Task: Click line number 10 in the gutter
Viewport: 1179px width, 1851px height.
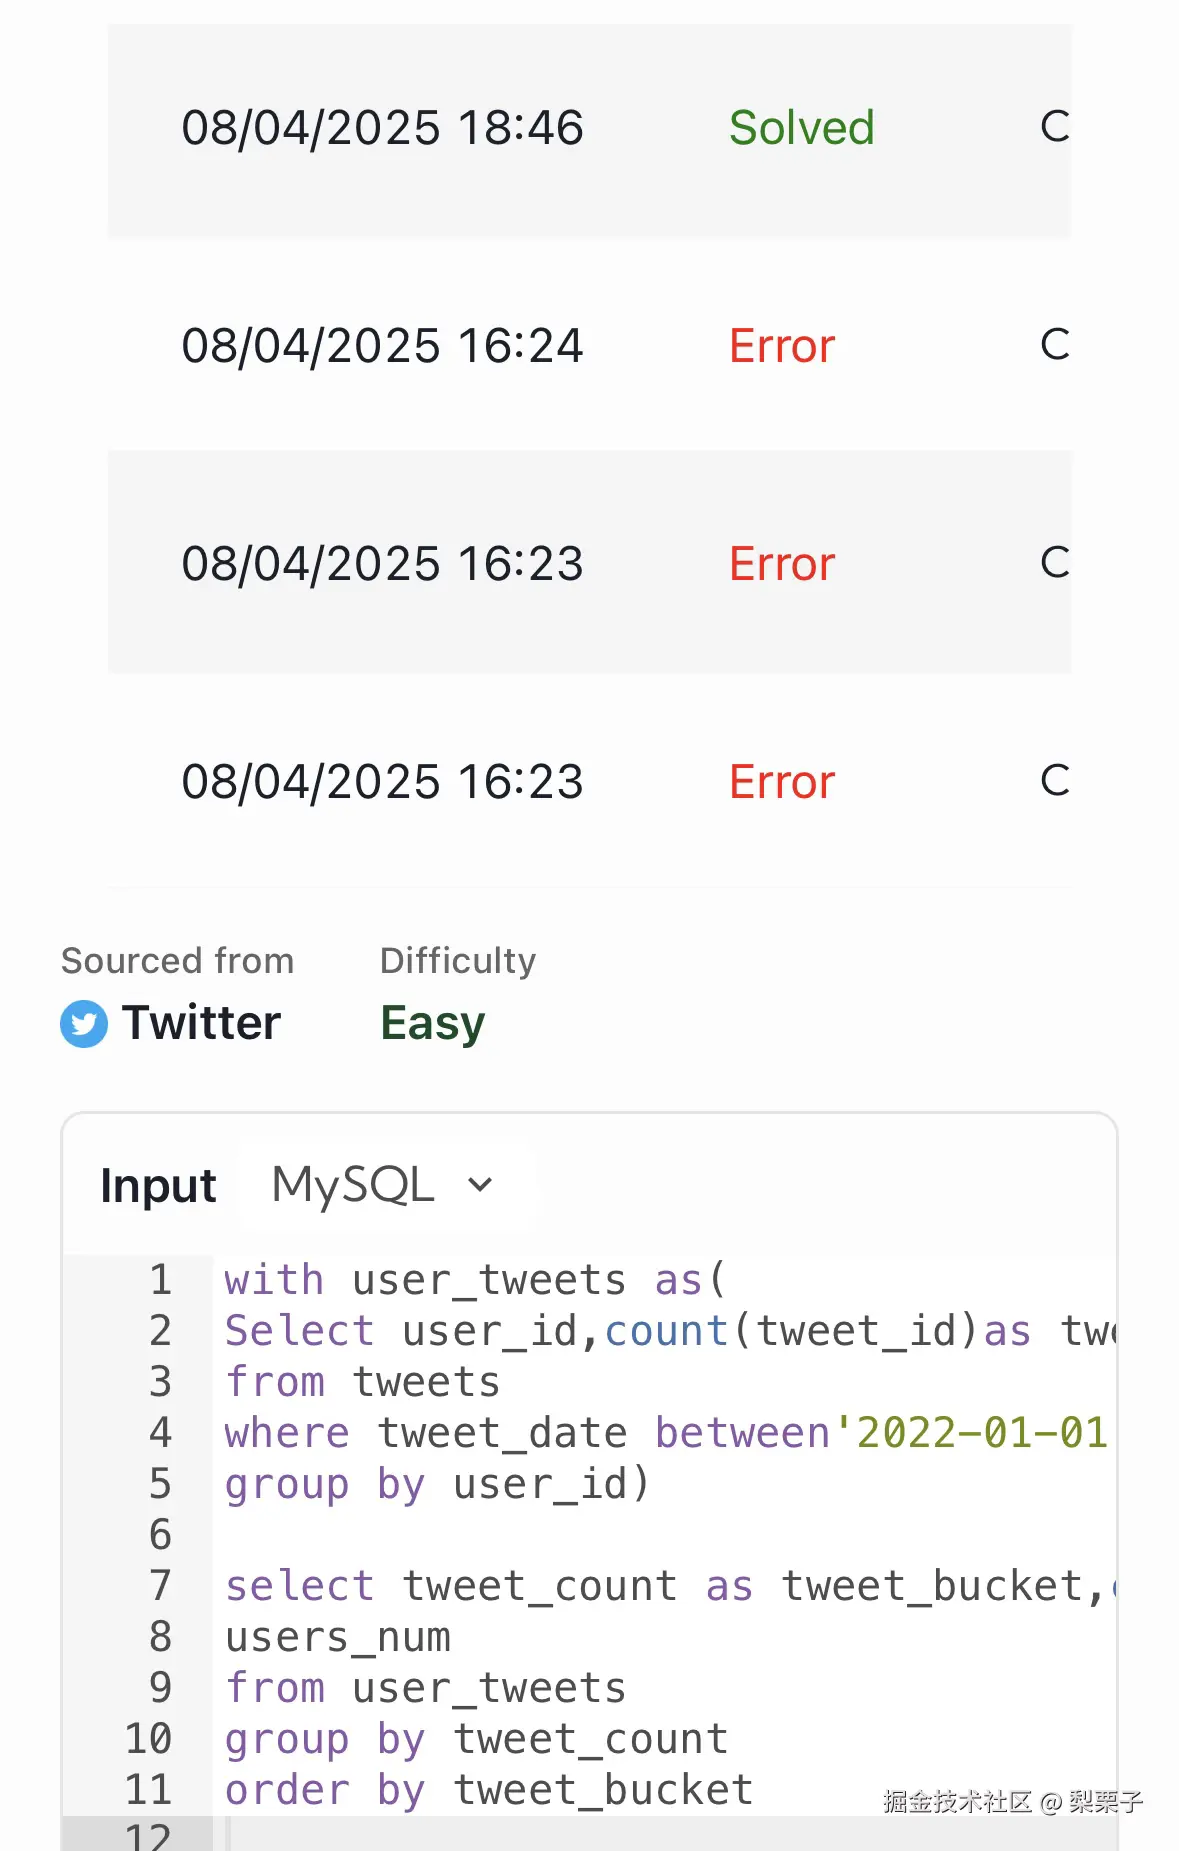Action: (x=149, y=1739)
